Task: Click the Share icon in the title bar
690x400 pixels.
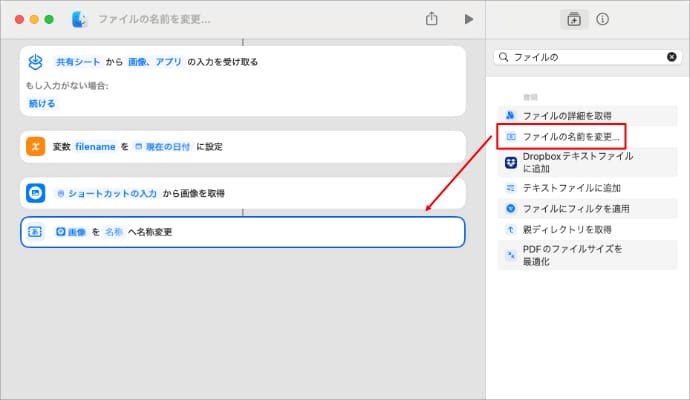Action: 432,19
